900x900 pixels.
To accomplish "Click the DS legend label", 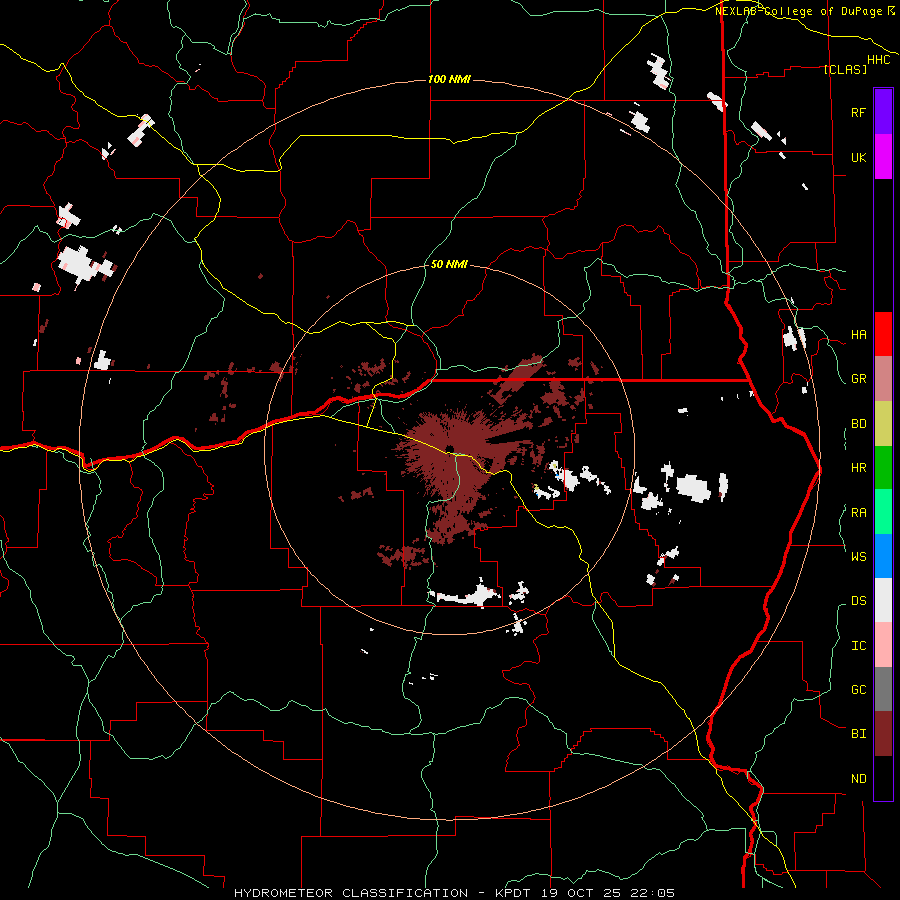I will coord(858,601).
